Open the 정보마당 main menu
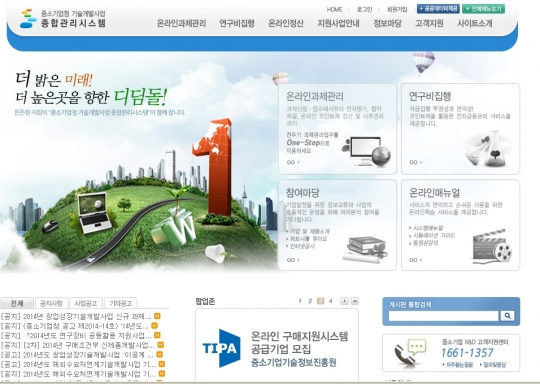The height and width of the screenshot is (384, 540). (387, 23)
